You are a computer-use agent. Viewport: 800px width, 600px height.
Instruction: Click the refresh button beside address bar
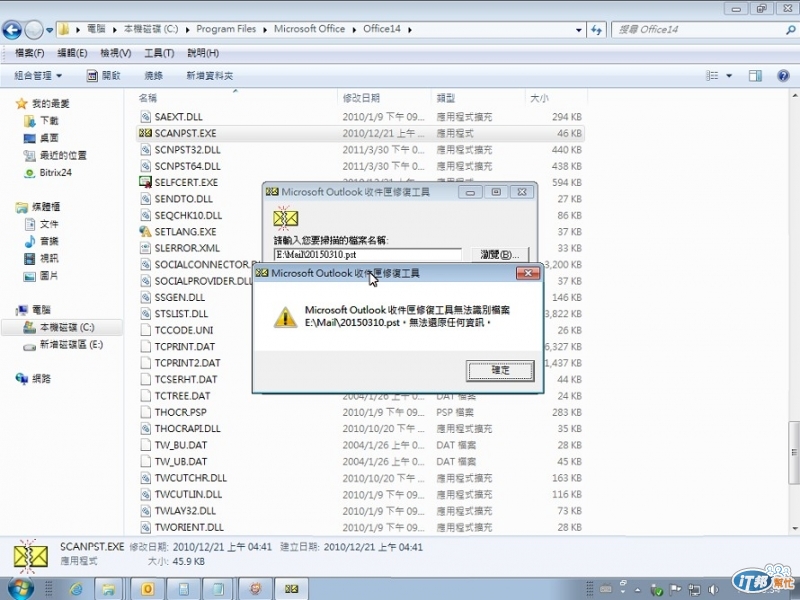click(596, 30)
